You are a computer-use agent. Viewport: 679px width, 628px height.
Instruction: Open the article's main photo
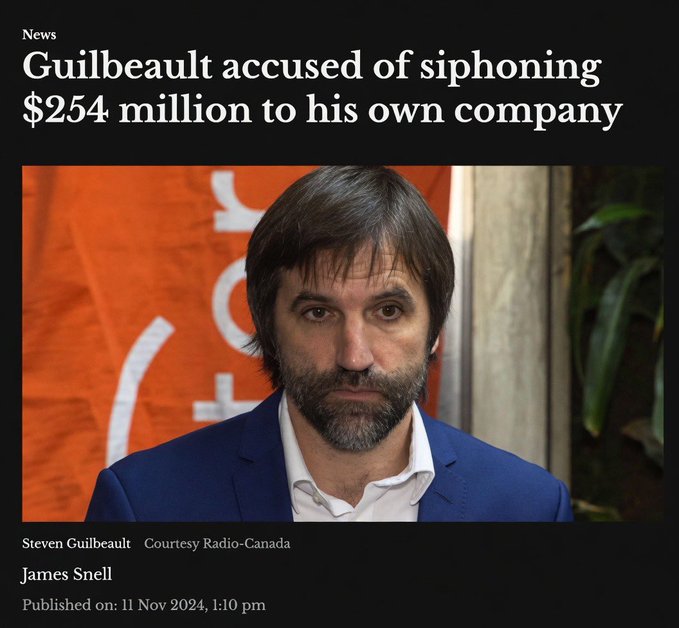[x=343, y=343]
